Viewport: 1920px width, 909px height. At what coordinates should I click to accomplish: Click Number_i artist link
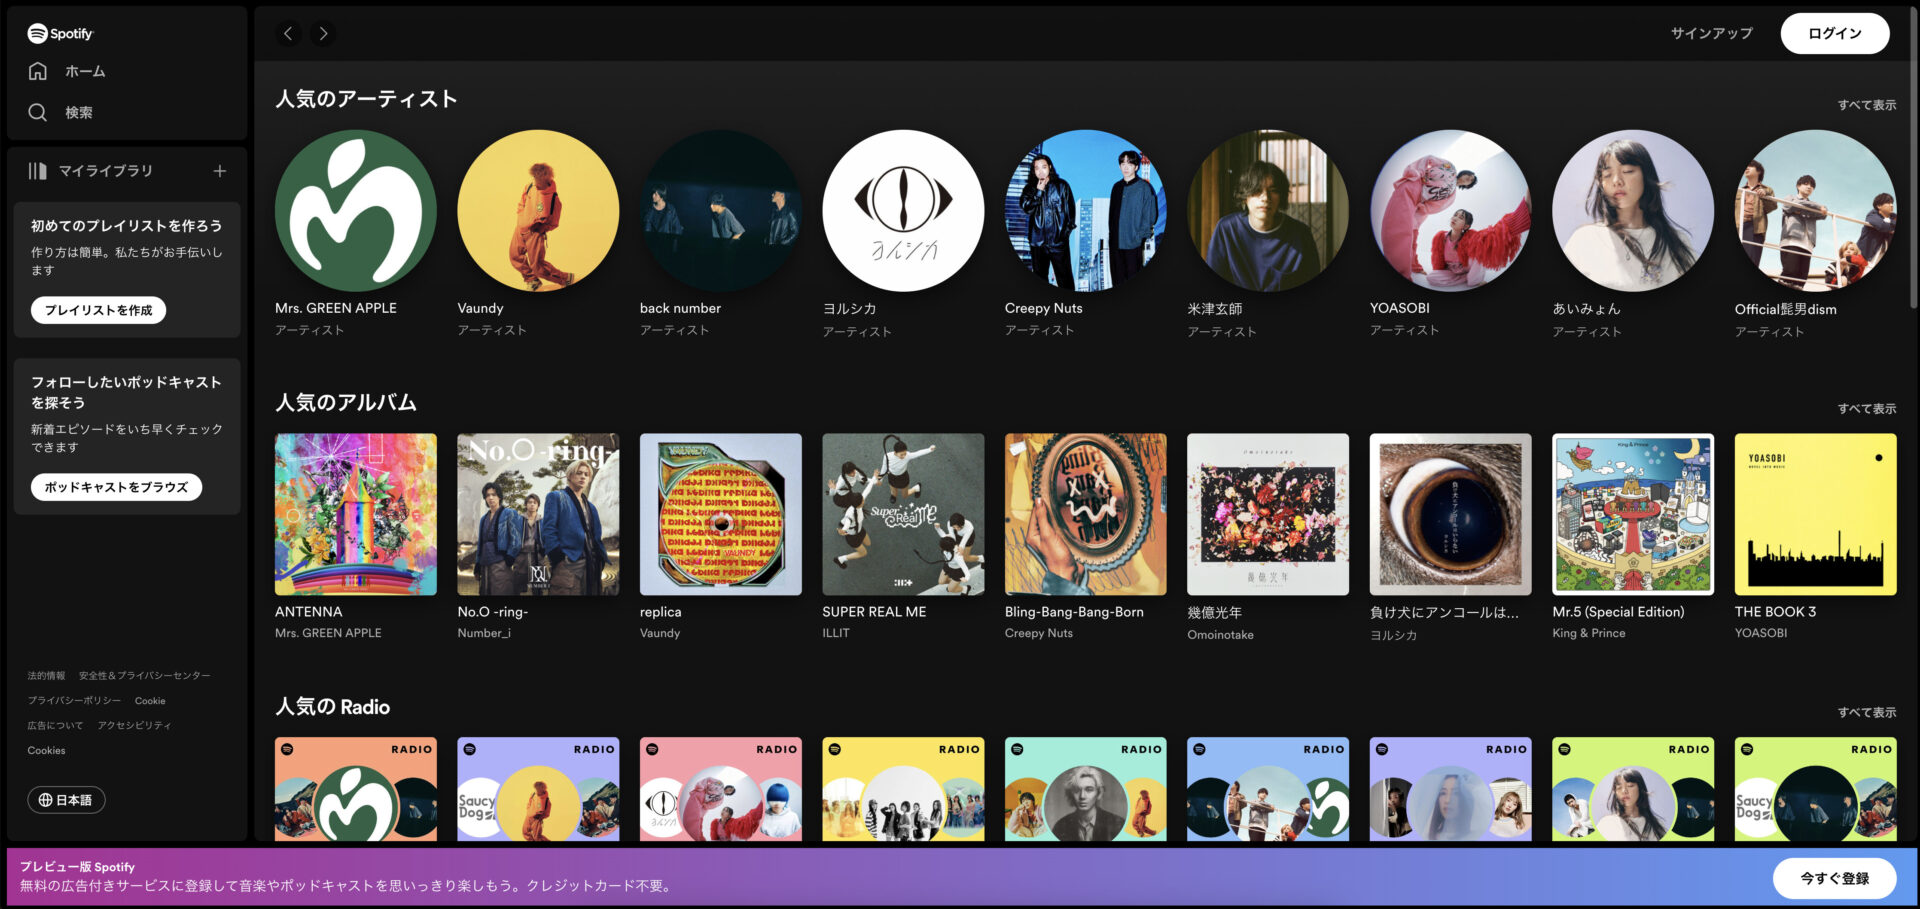(484, 633)
